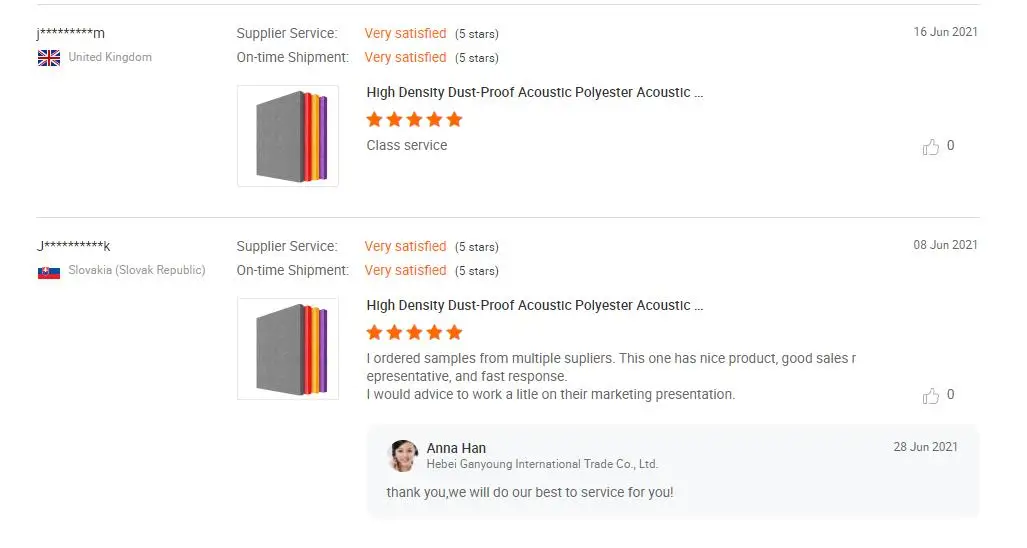Screen dimensions: 1027x548
Task: Click Hebei Ganyoung International Trade Co., Ltd.
Action: [x=542, y=464]
